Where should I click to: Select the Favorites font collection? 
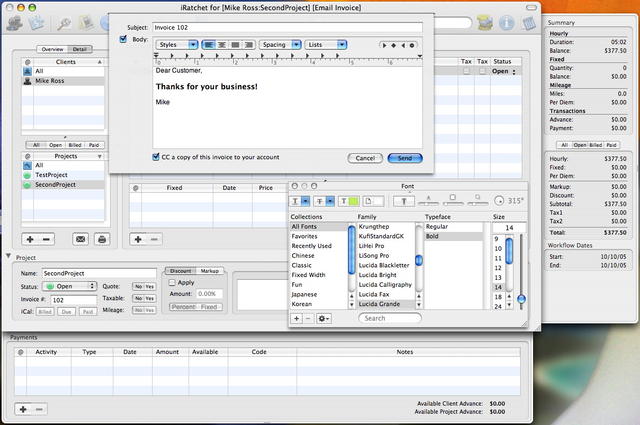tap(319, 236)
